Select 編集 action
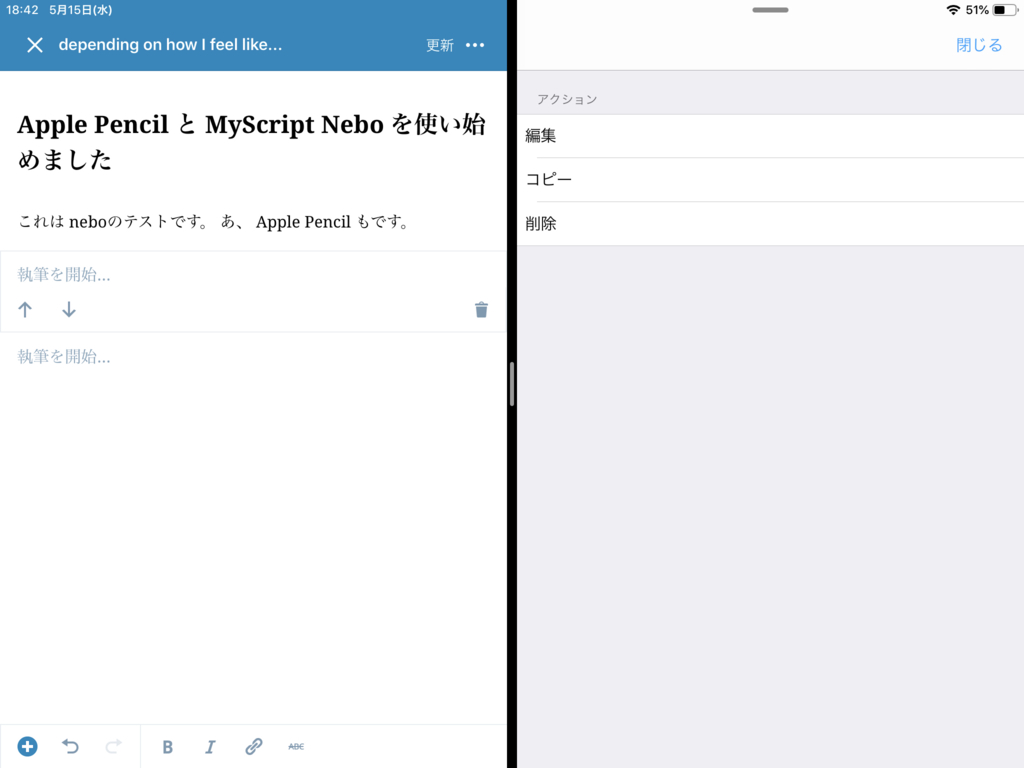 [771, 136]
